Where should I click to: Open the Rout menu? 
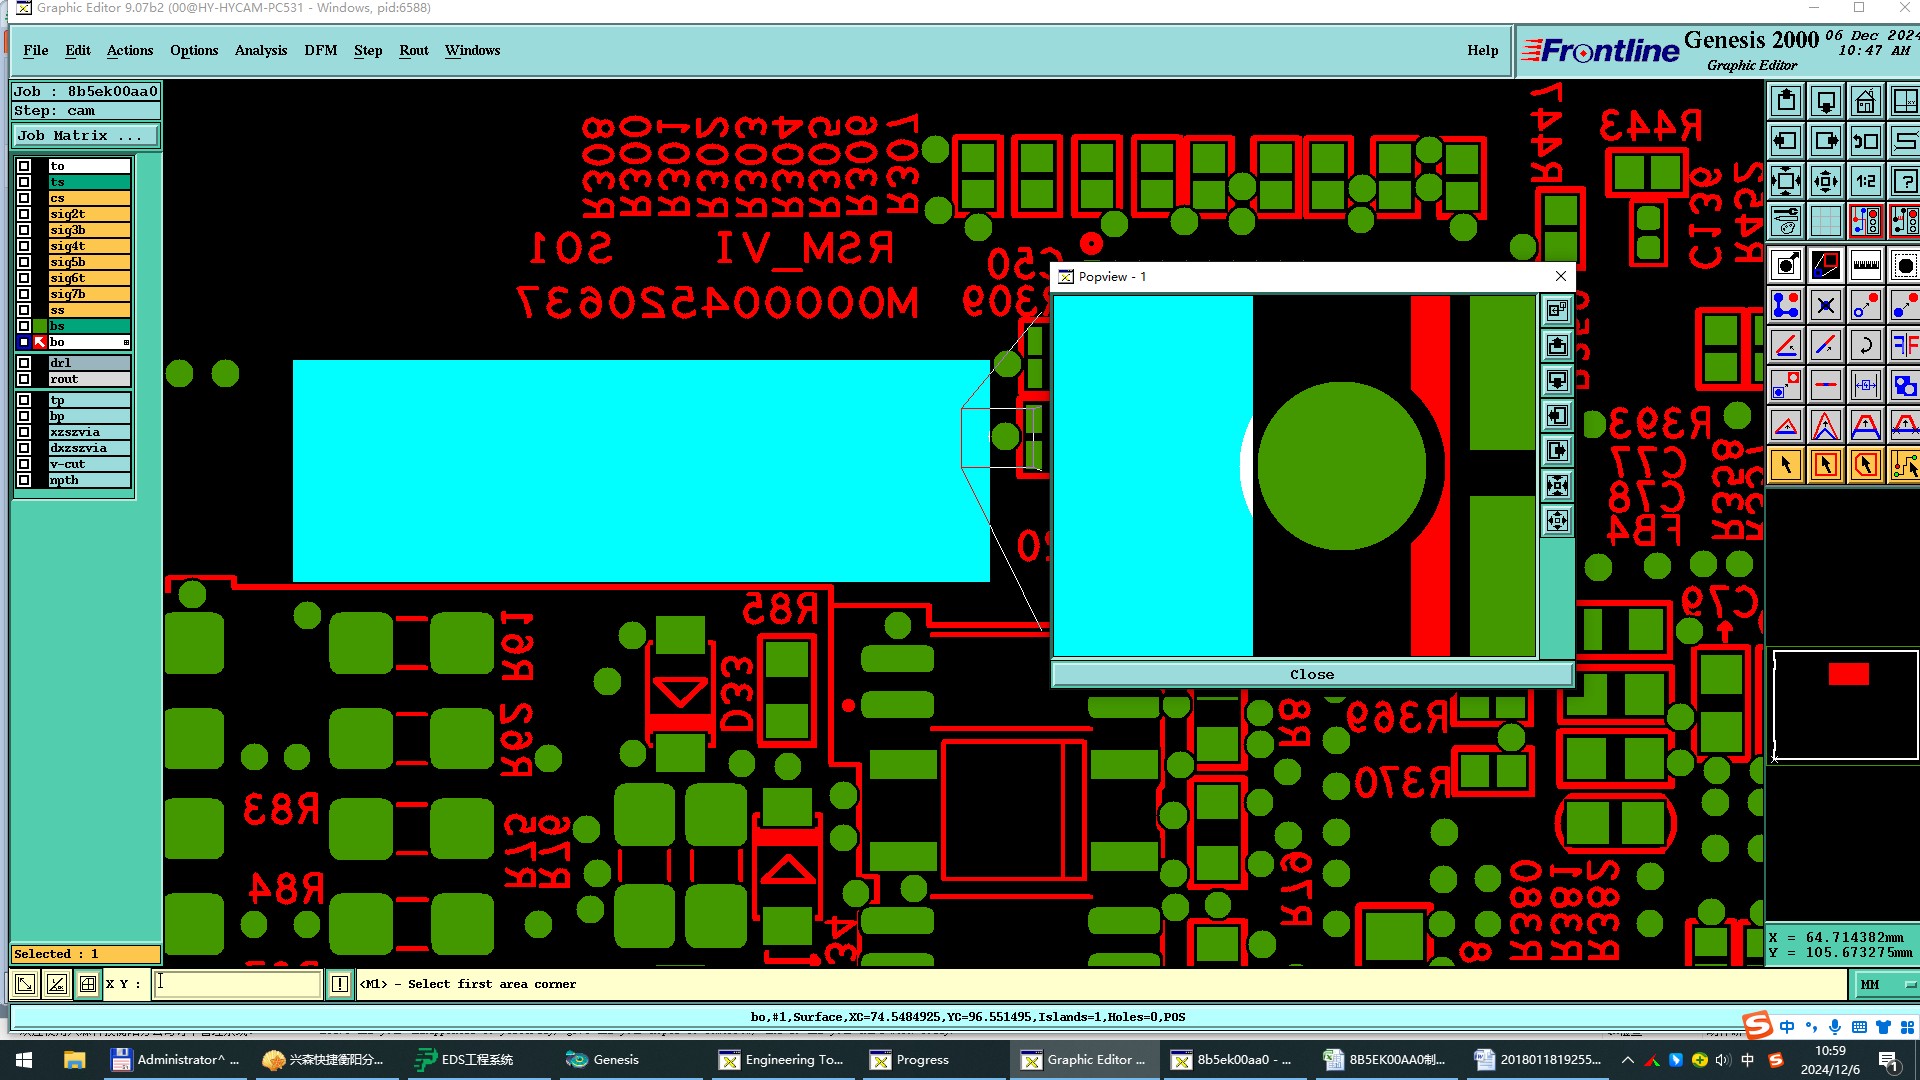pos(414,50)
